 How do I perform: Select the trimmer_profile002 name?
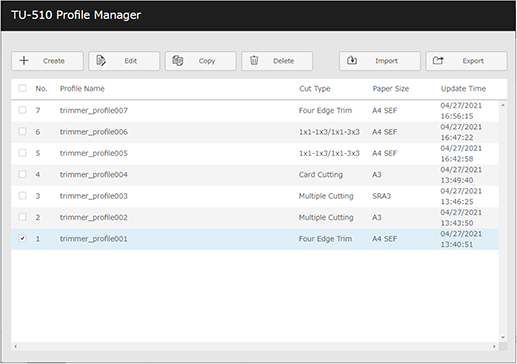[94, 217]
